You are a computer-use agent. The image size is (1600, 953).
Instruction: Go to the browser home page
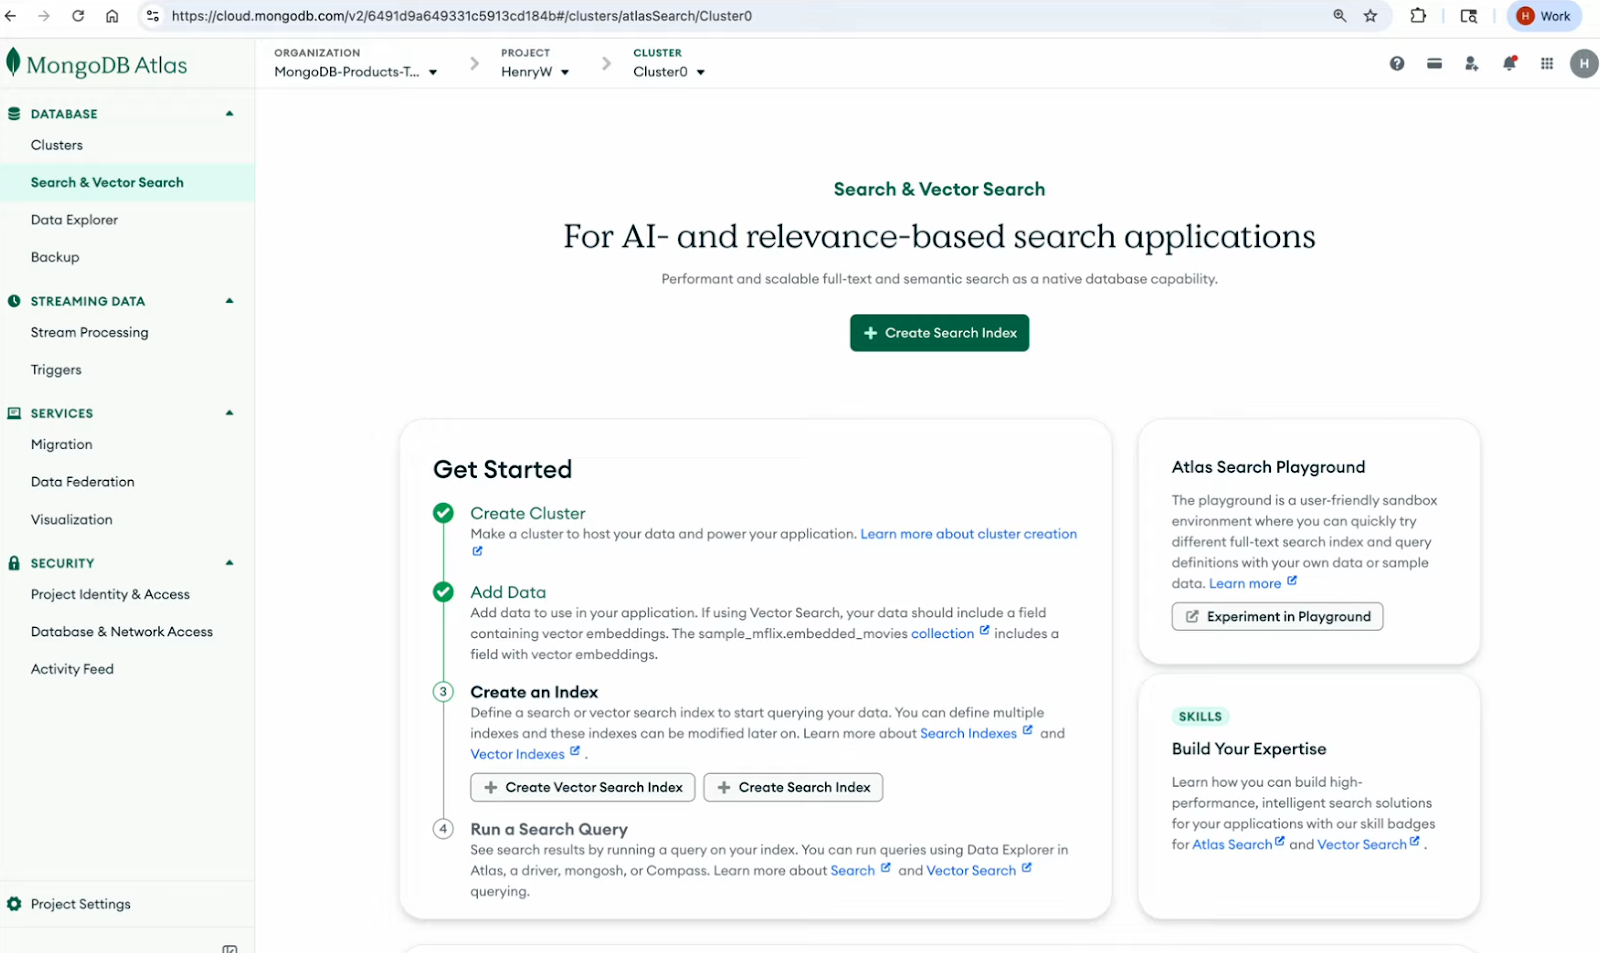point(112,16)
